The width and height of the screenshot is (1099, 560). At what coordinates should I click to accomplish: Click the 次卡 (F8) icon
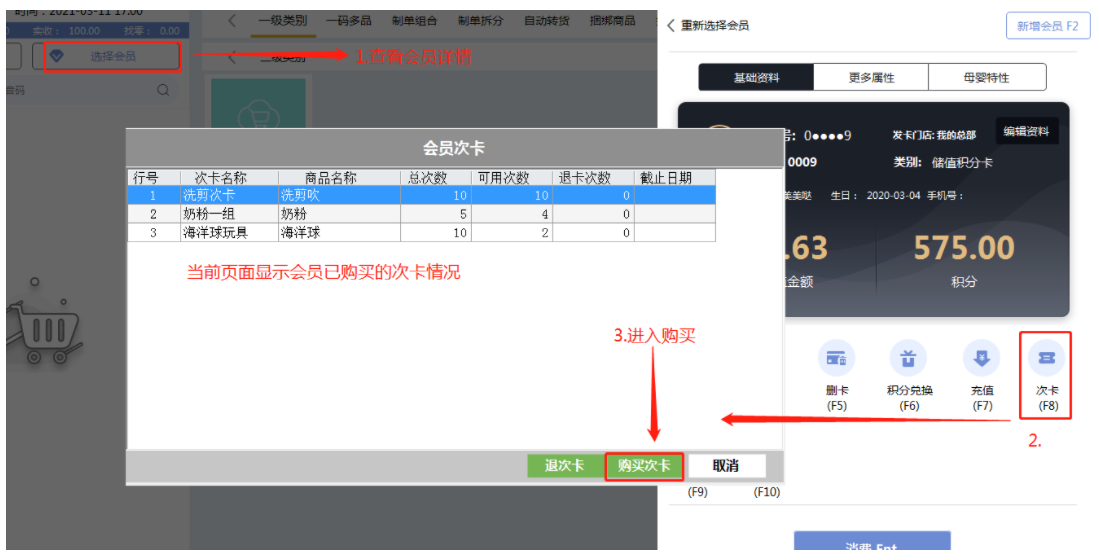click(x=1046, y=359)
